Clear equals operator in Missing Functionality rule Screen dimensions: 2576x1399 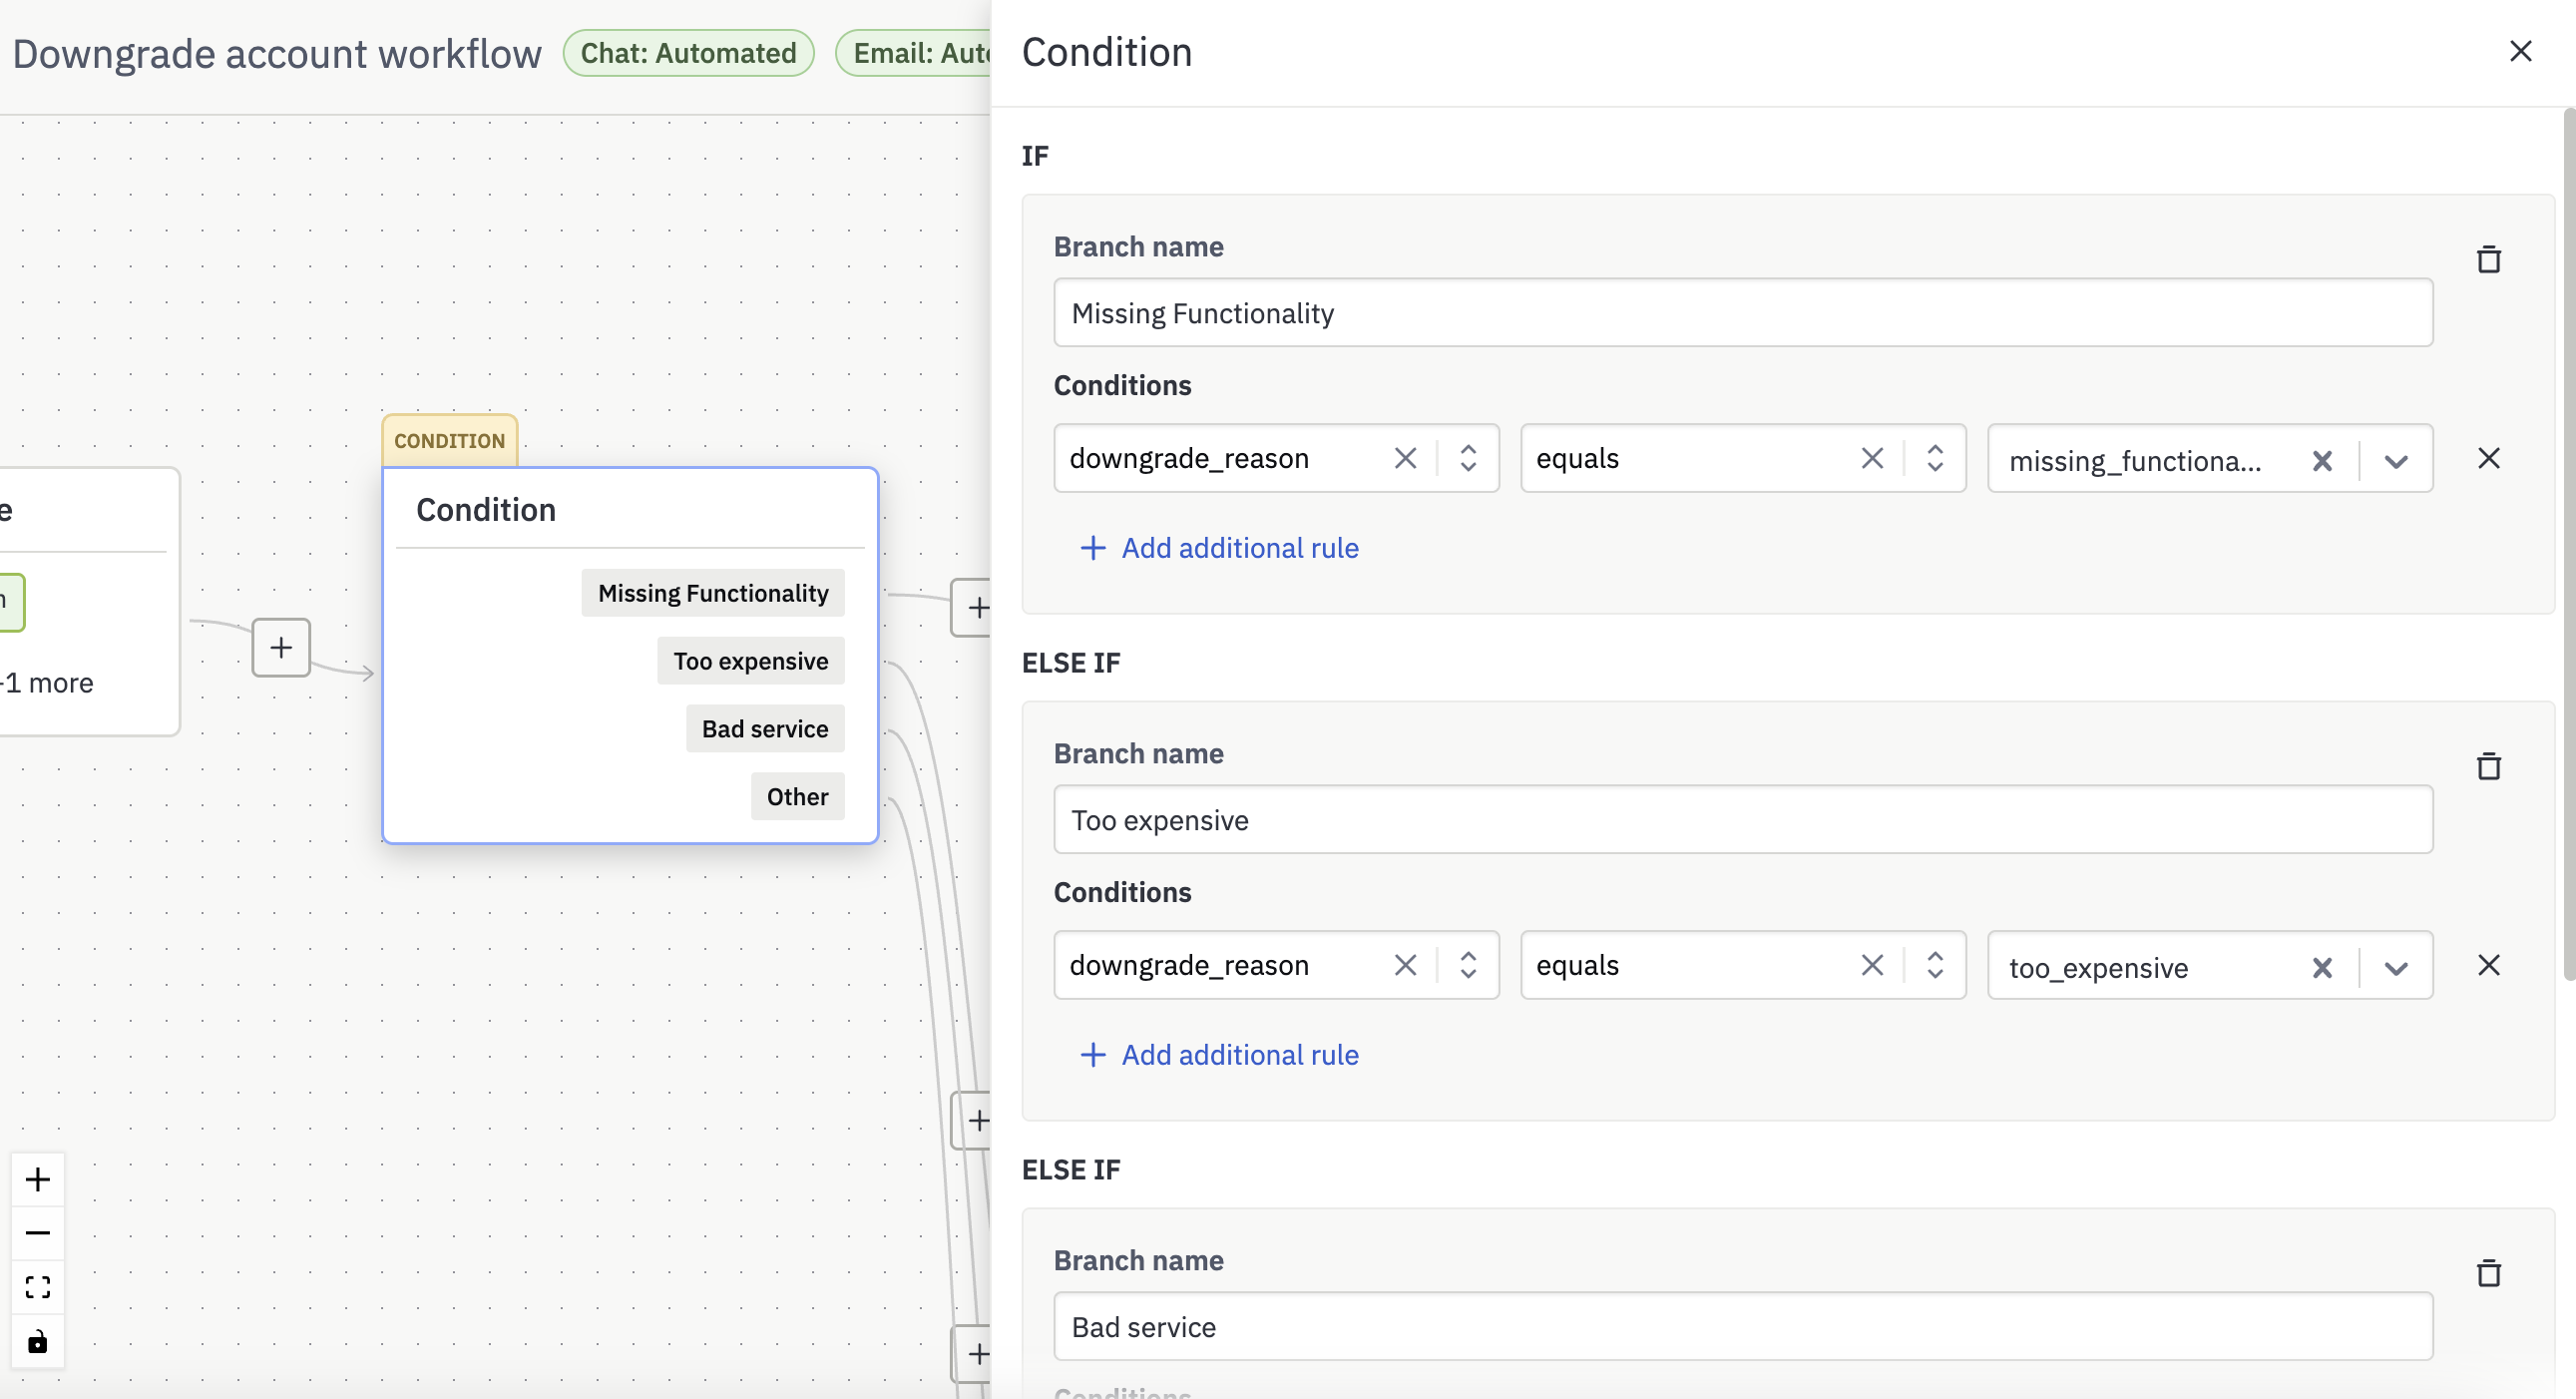coord(1872,458)
